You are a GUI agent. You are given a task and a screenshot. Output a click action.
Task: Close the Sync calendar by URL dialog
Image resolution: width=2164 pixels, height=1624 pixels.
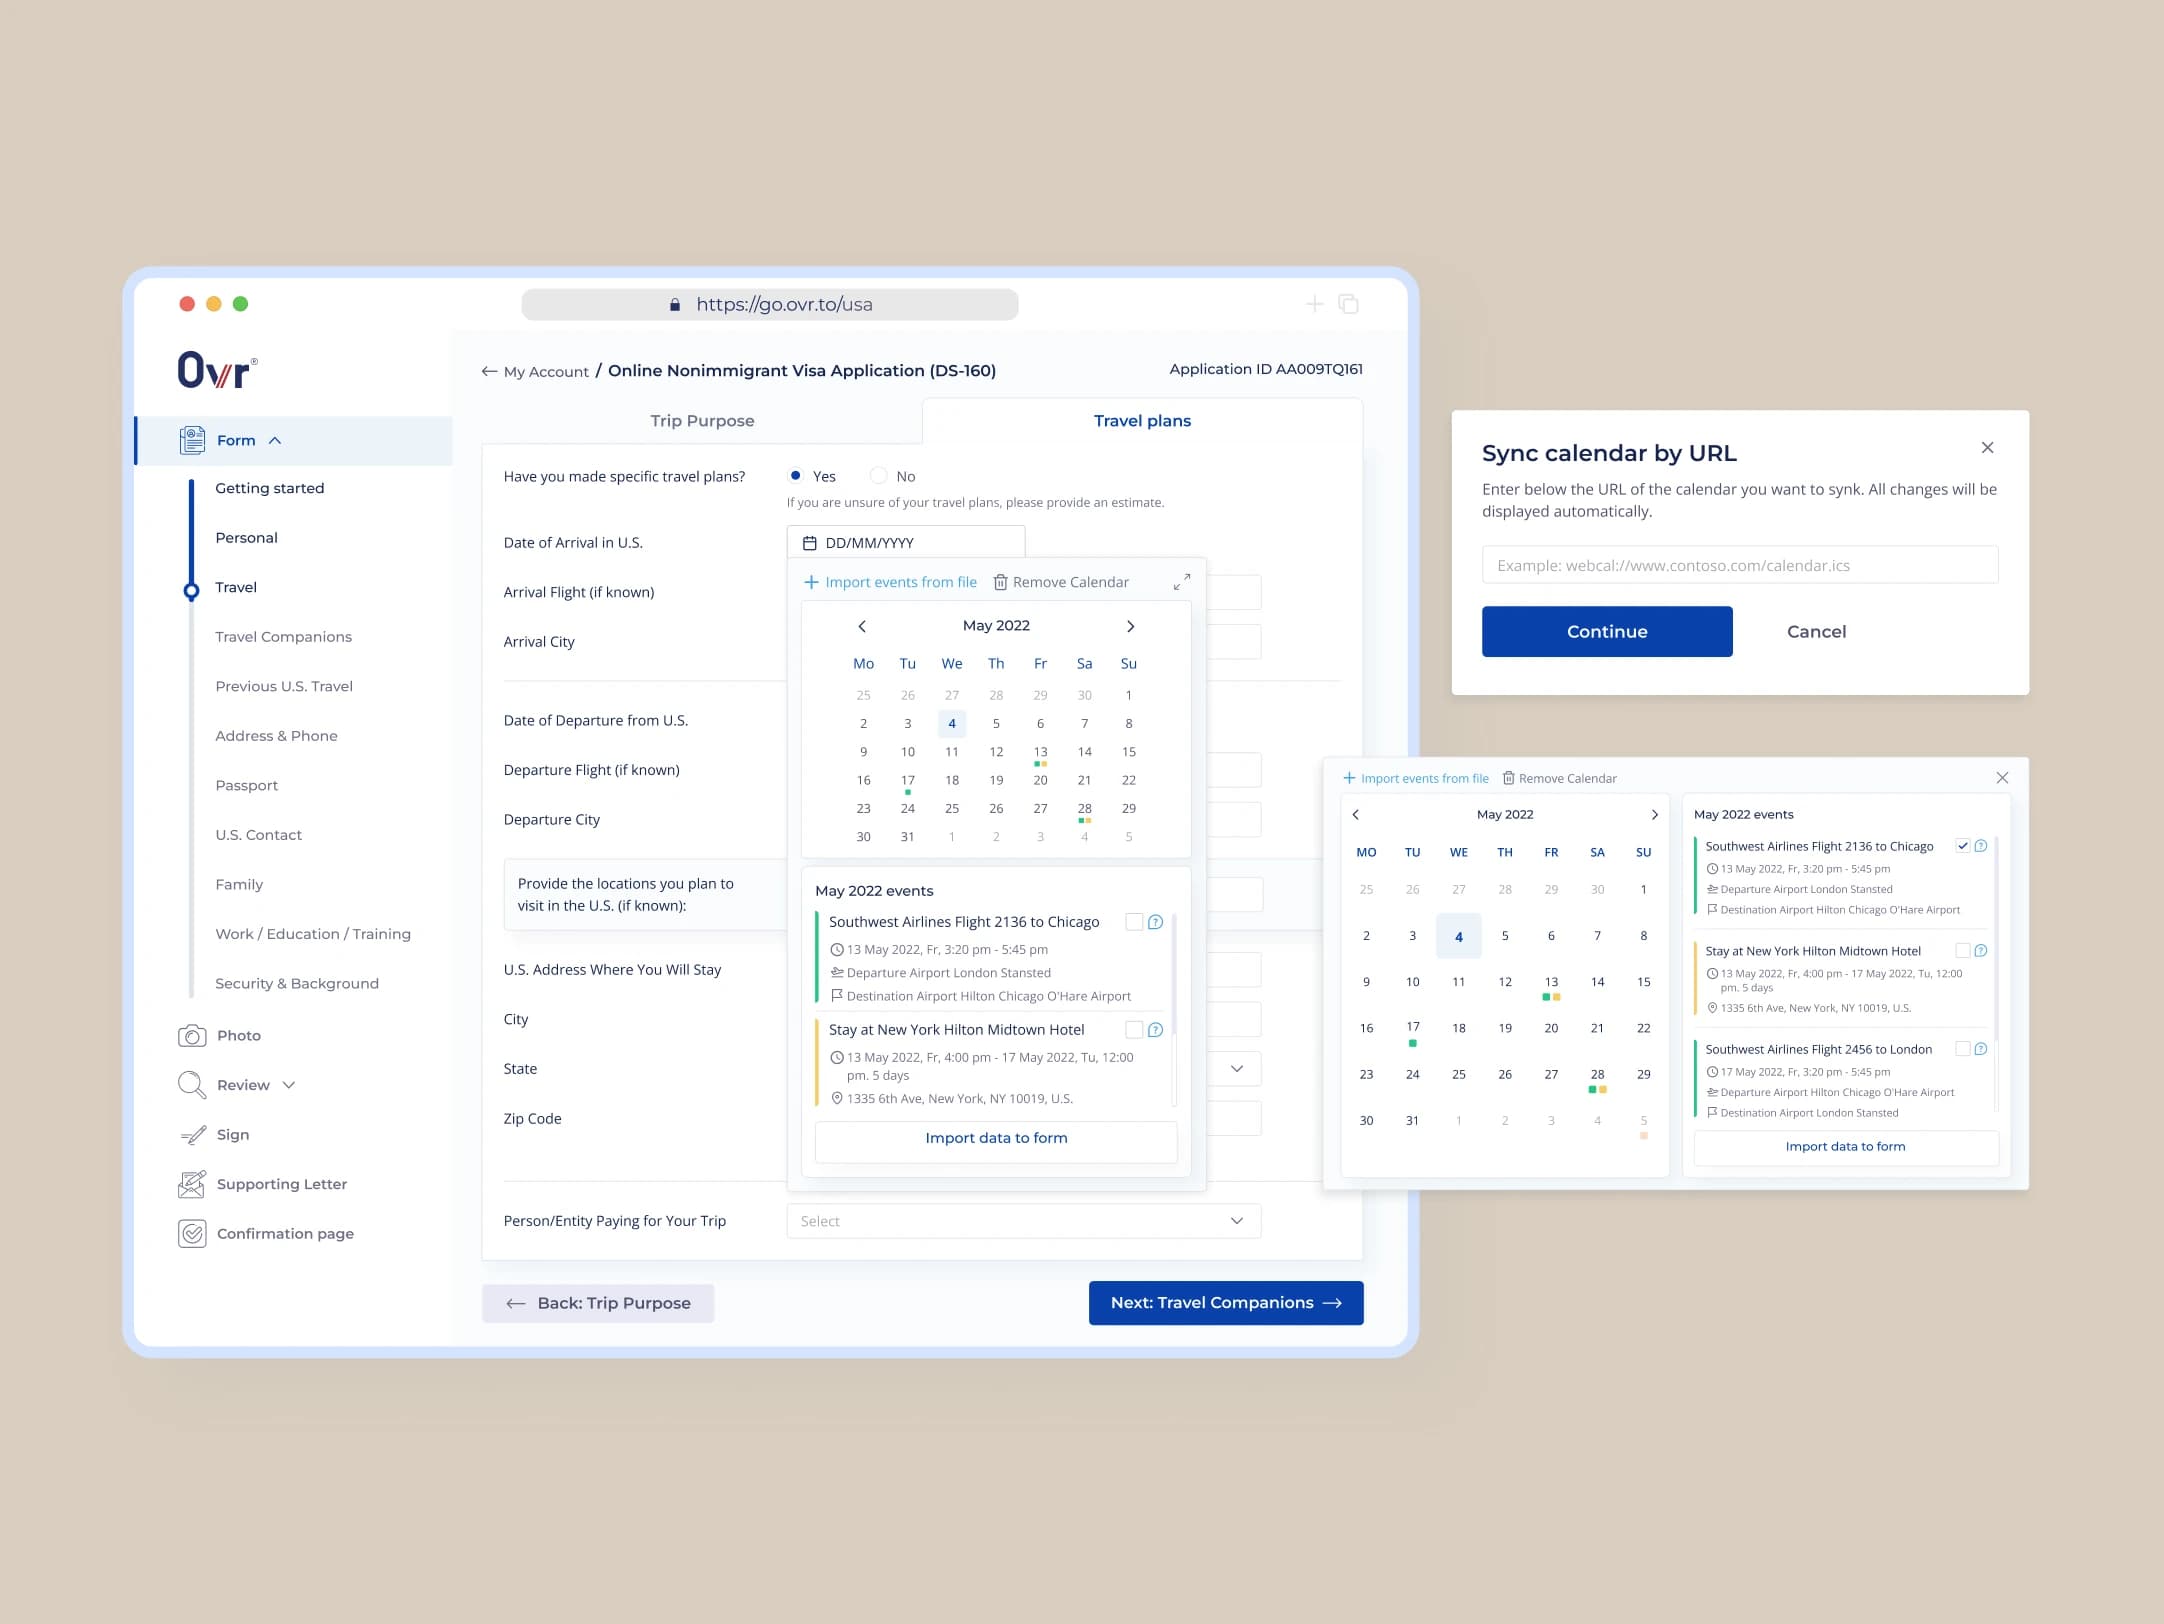1988,448
